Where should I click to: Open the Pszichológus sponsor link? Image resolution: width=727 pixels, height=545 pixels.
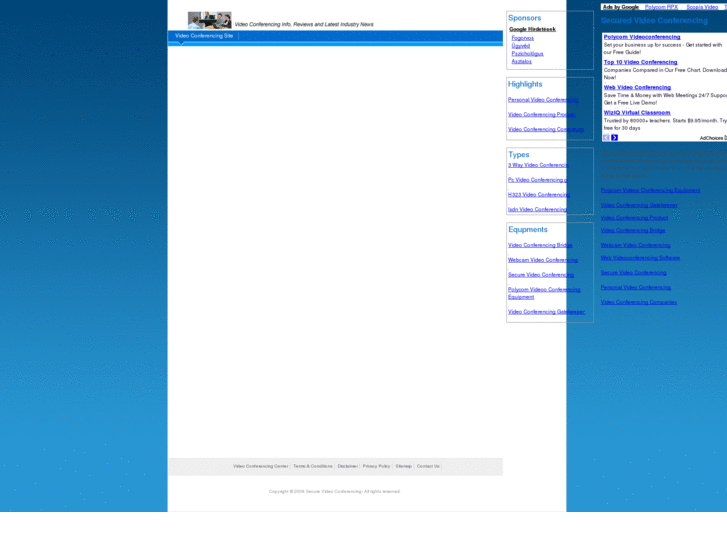click(x=527, y=54)
